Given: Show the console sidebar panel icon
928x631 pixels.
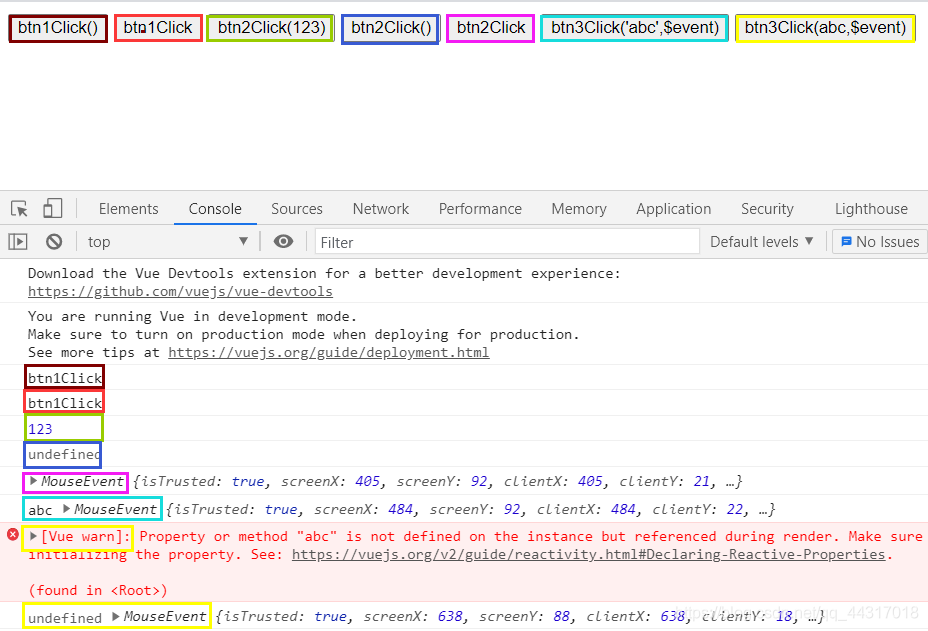Looking at the screenshot, I should pos(18,242).
